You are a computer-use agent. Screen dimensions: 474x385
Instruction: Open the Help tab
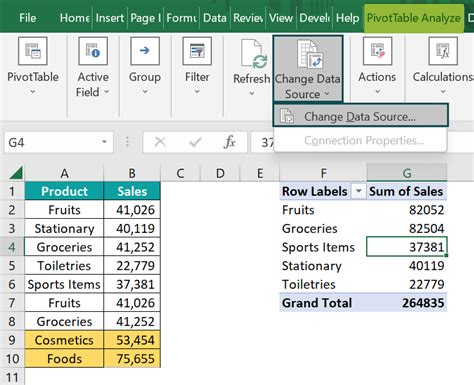[347, 18]
